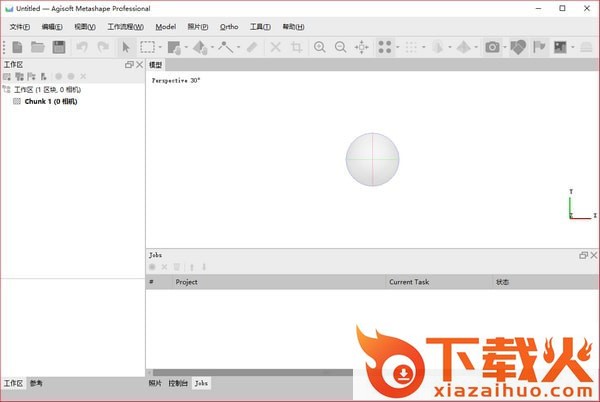
Task: Show the point cloud with four-dots icon
Action: (385, 47)
